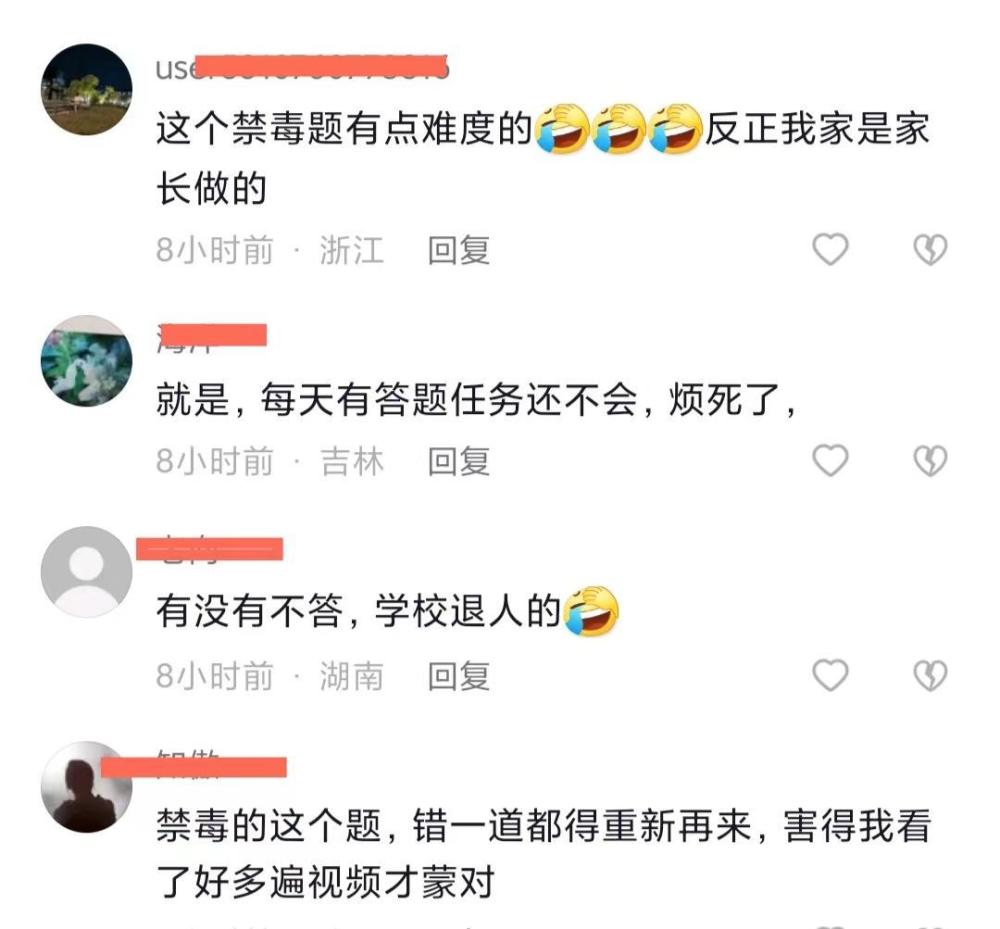1000x929 pixels.
Task: Dislike the Hunan comment with broken heart
Action: (930, 675)
